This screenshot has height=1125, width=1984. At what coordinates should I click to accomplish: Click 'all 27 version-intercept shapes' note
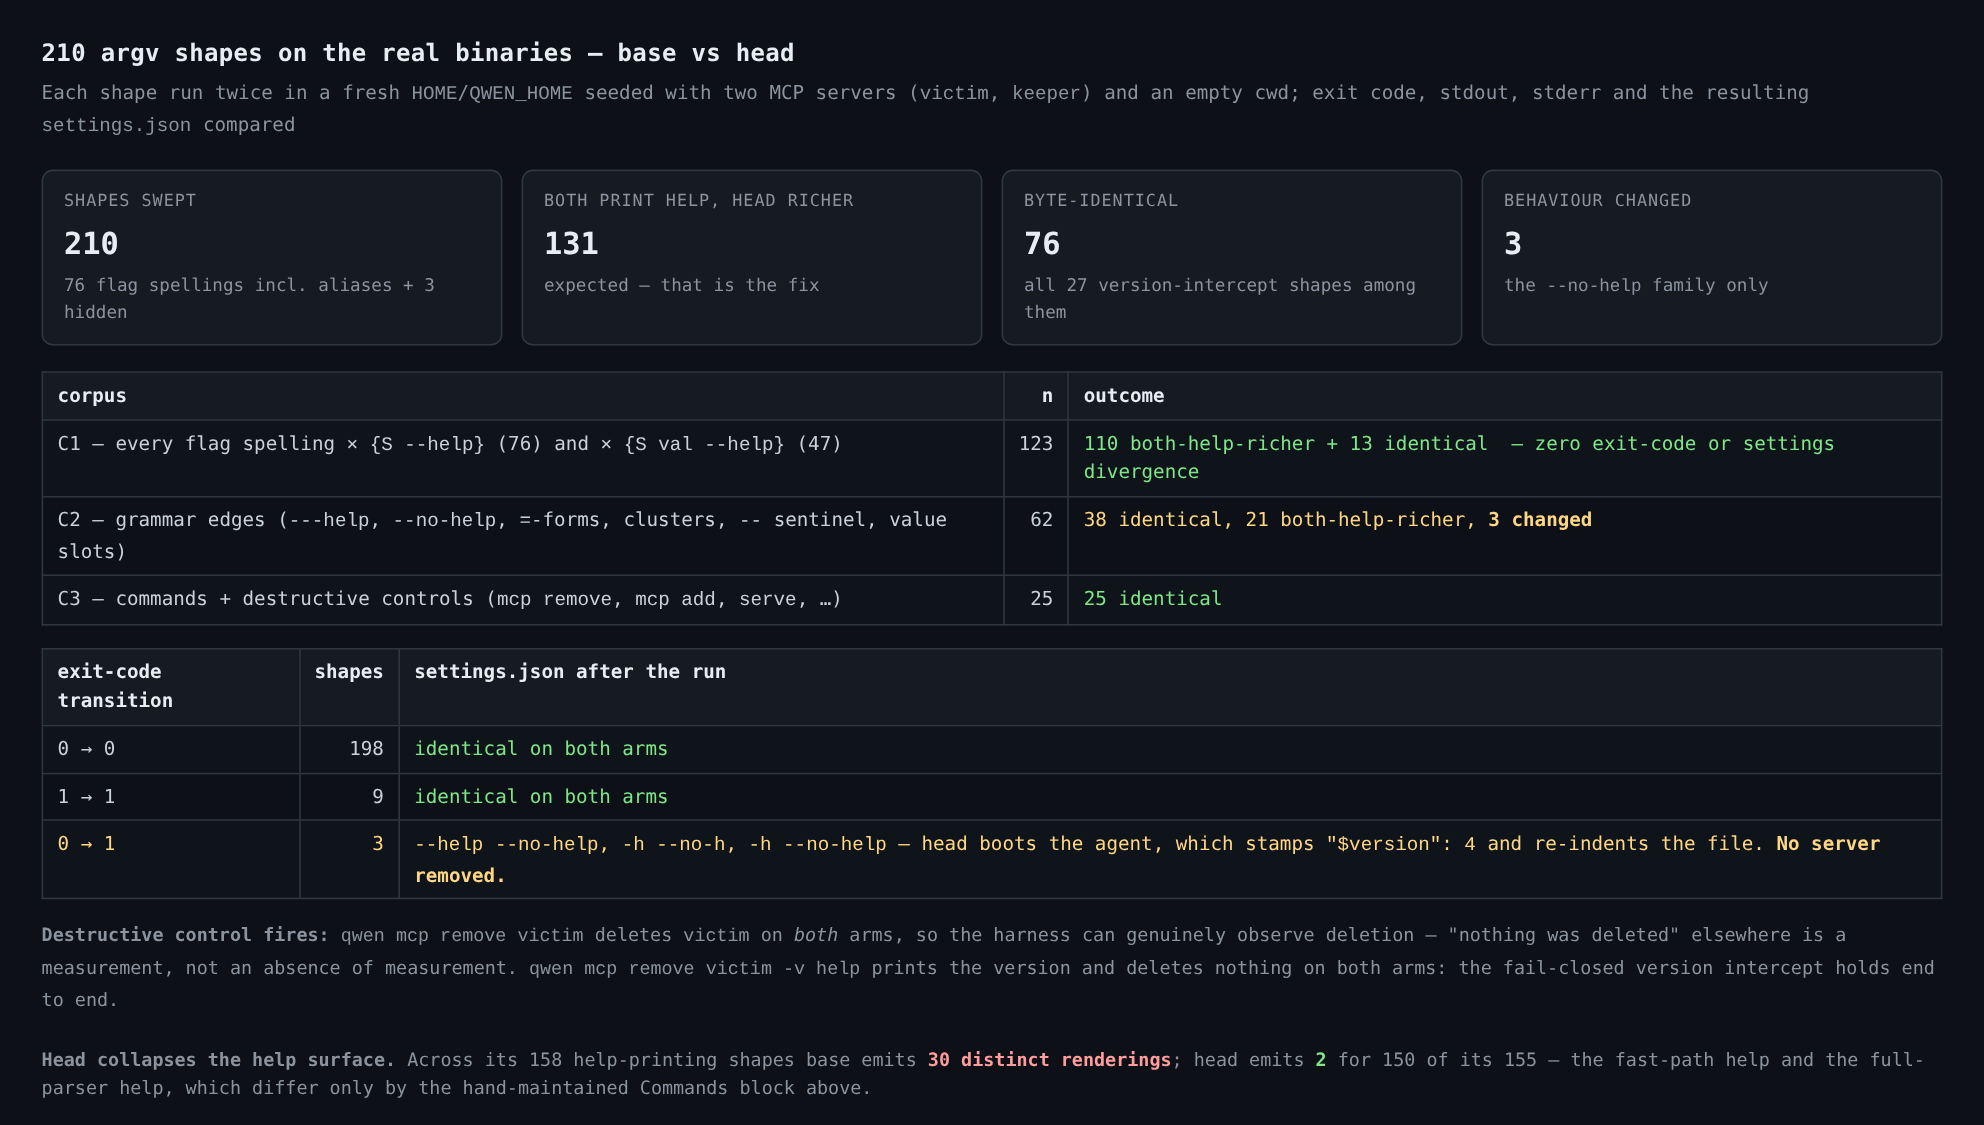[x=1220, y=298]
